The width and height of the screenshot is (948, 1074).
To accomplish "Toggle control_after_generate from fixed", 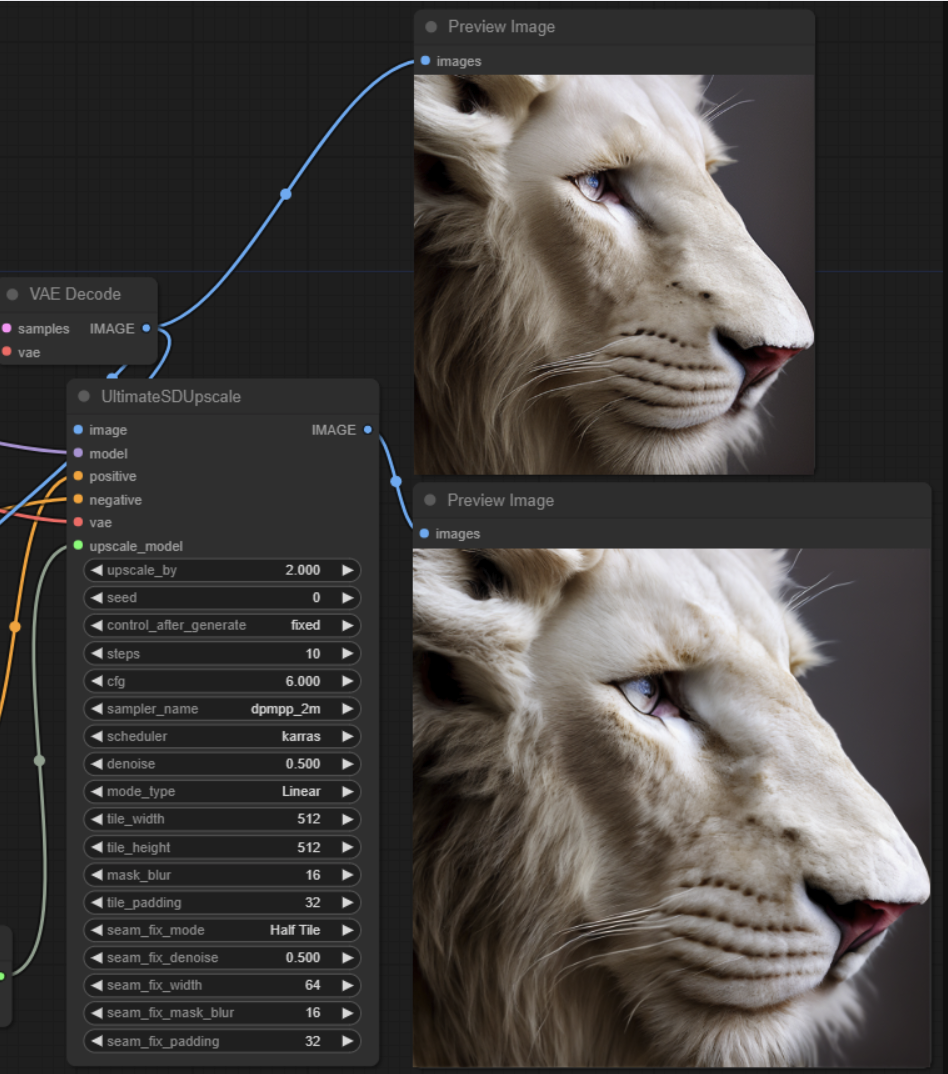I will [x=222, y=625].
